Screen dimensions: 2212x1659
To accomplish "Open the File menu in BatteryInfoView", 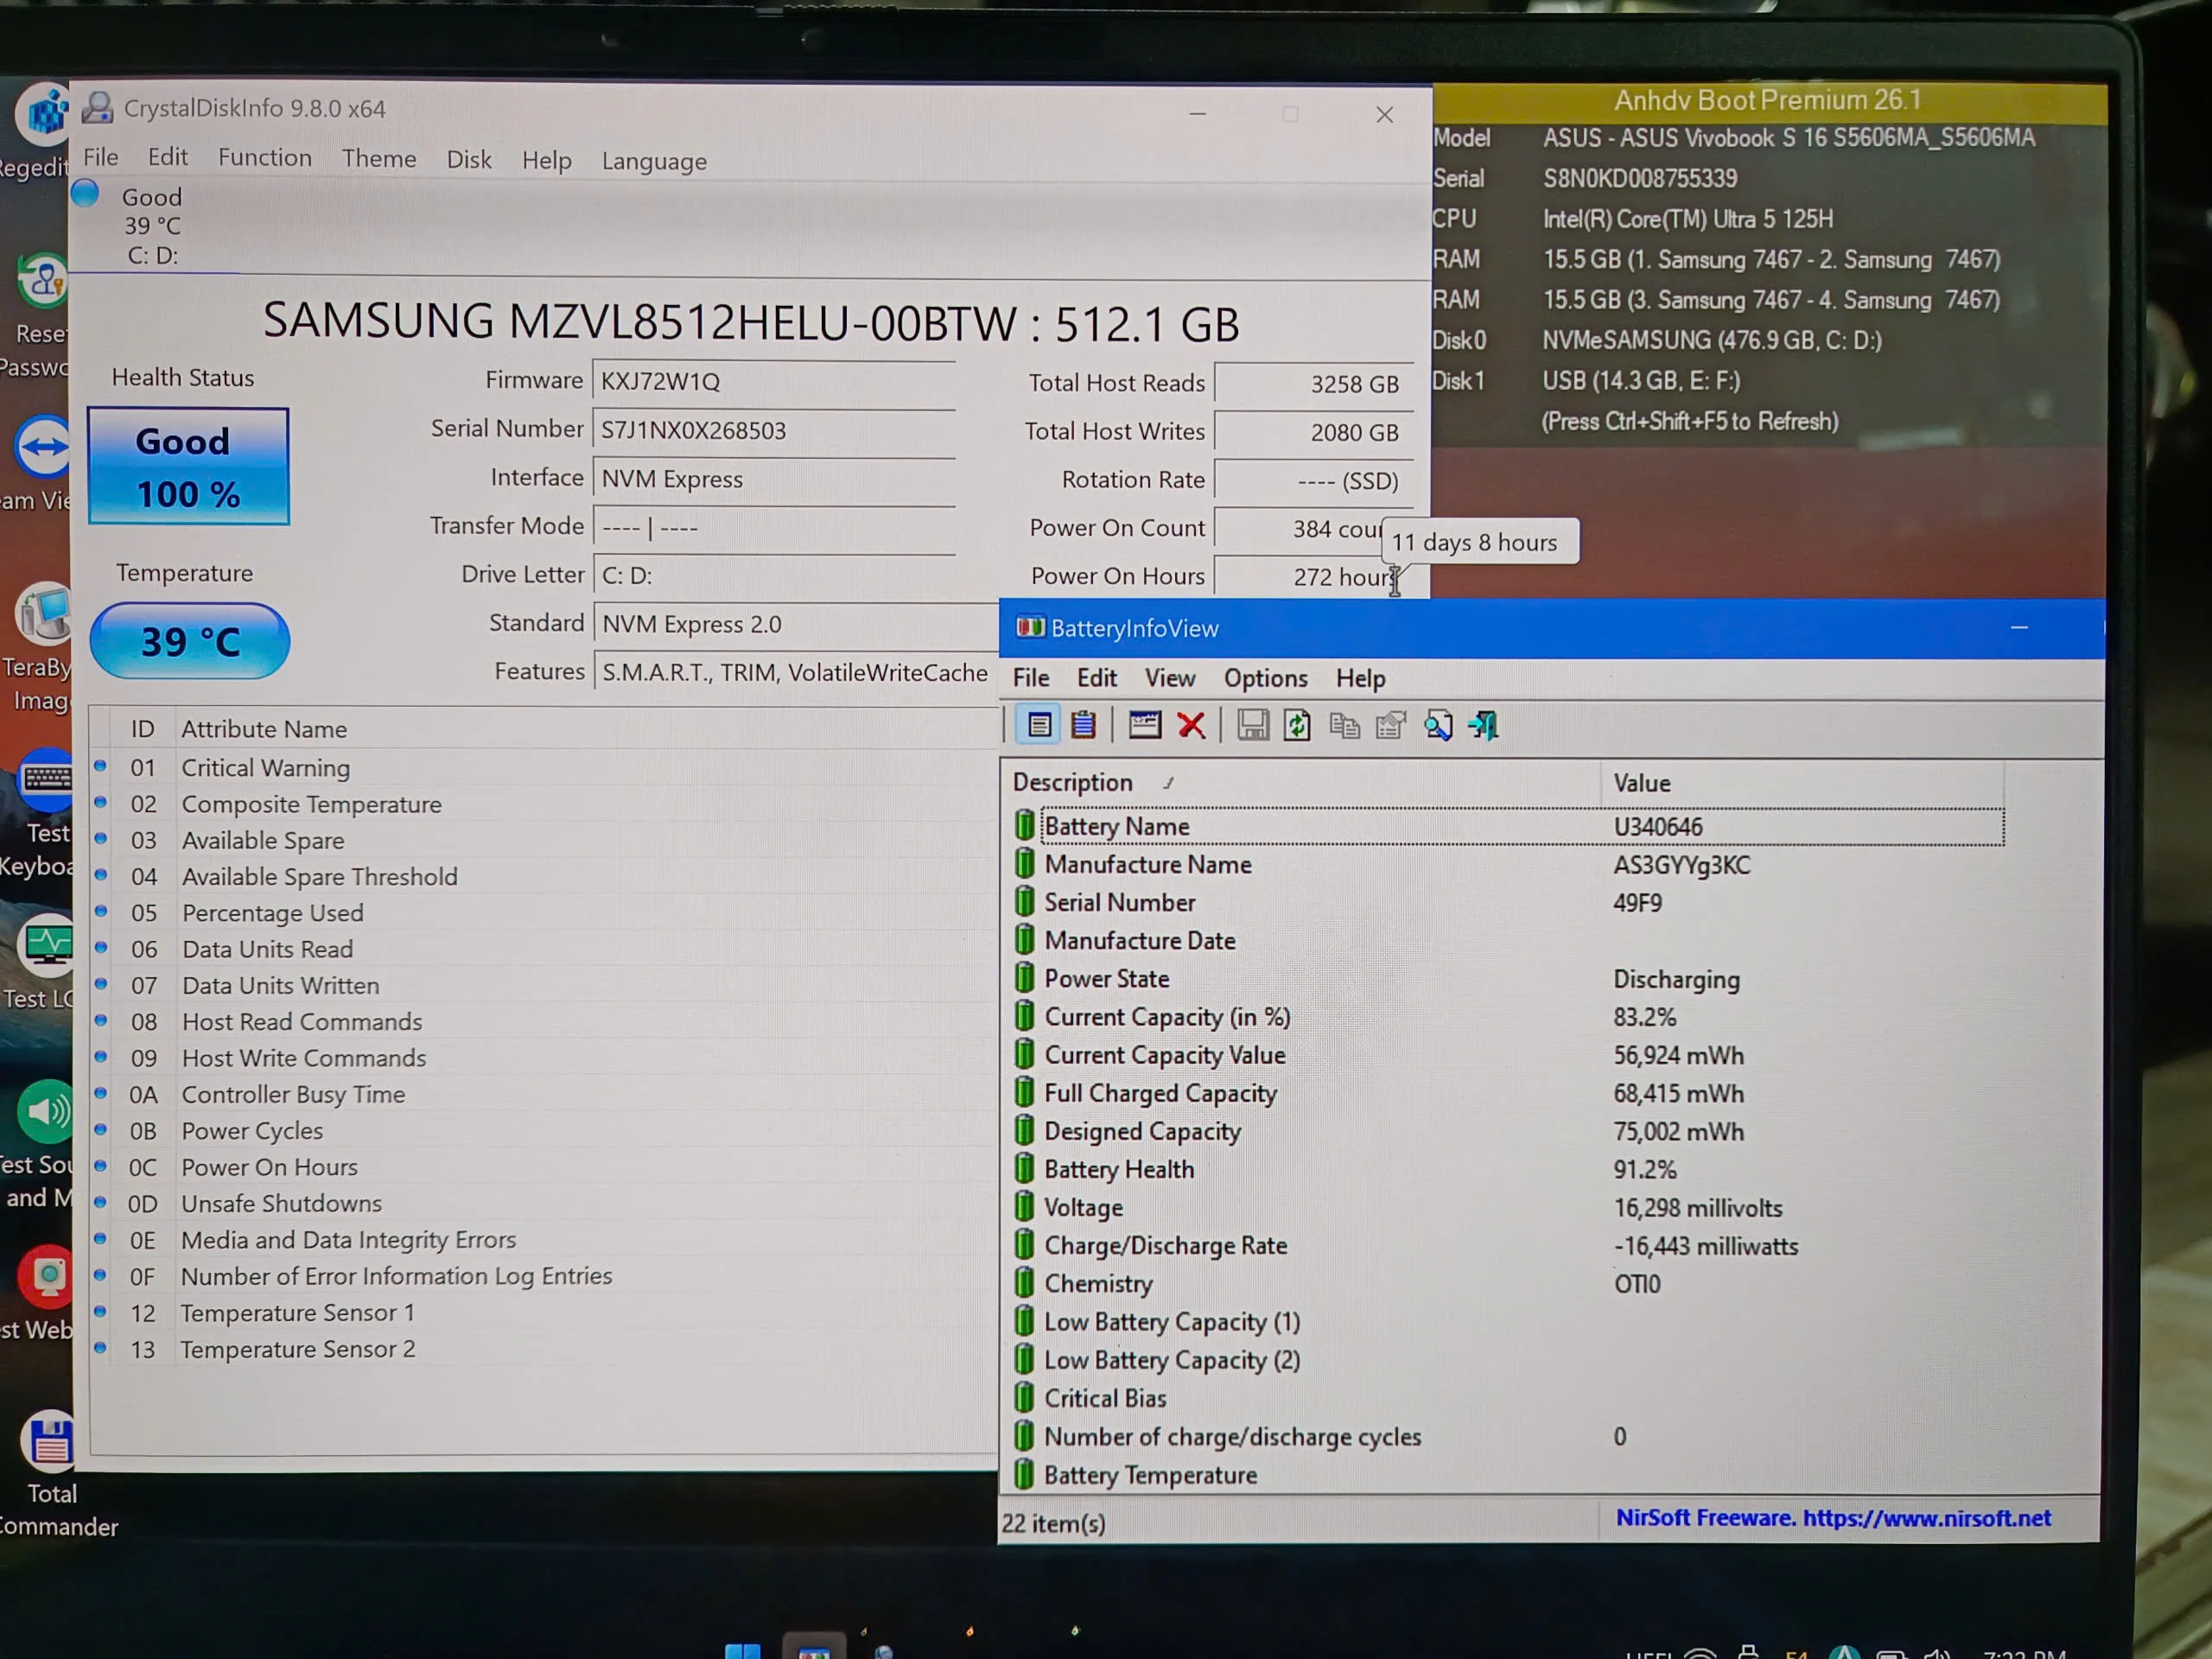I will [1031, 678].
